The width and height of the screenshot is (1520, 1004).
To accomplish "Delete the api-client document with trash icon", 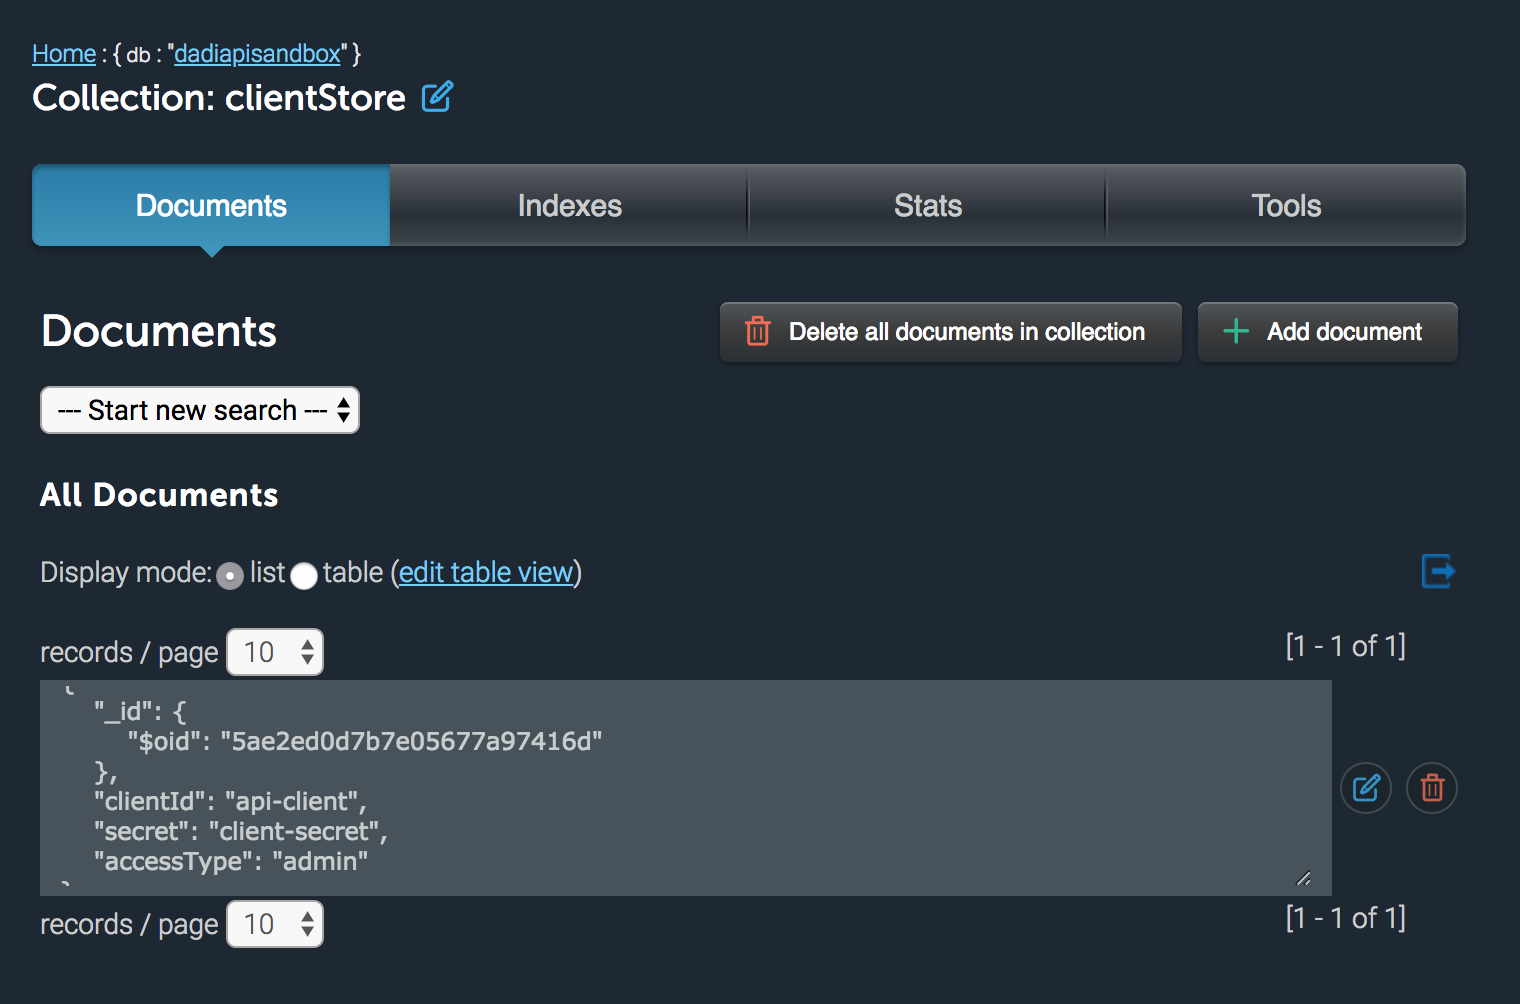I will tap(1432, 788).
